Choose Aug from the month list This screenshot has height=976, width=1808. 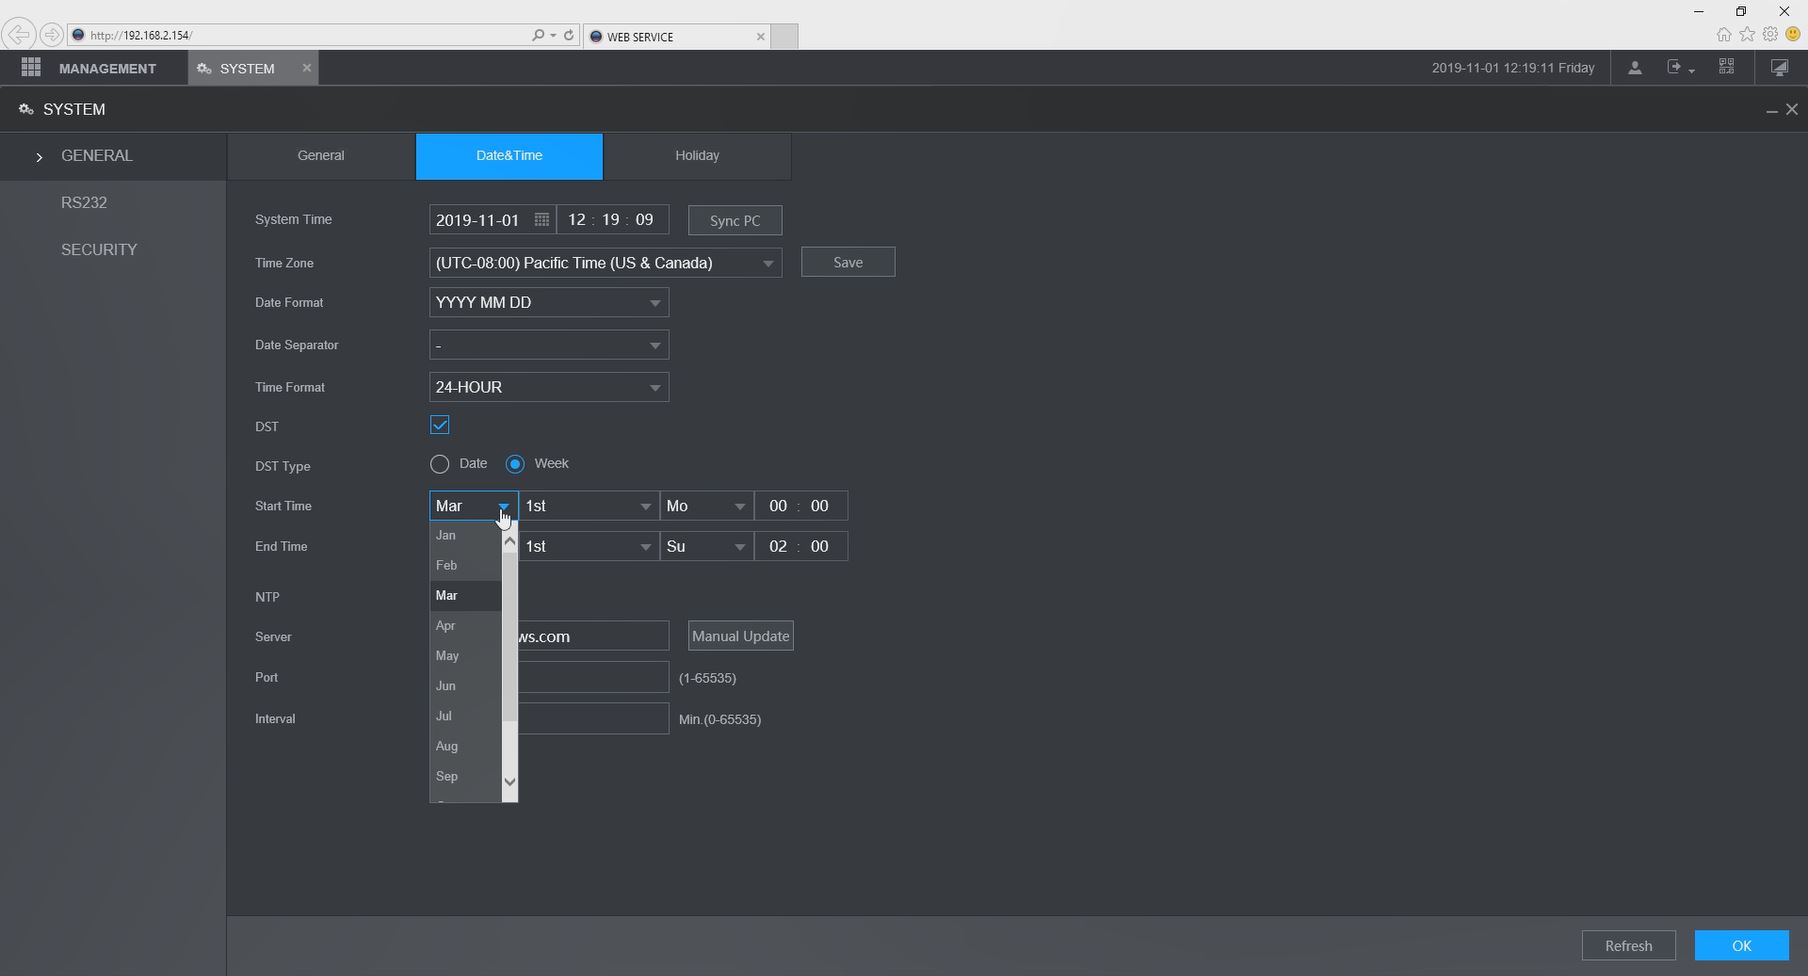(466, 746)
